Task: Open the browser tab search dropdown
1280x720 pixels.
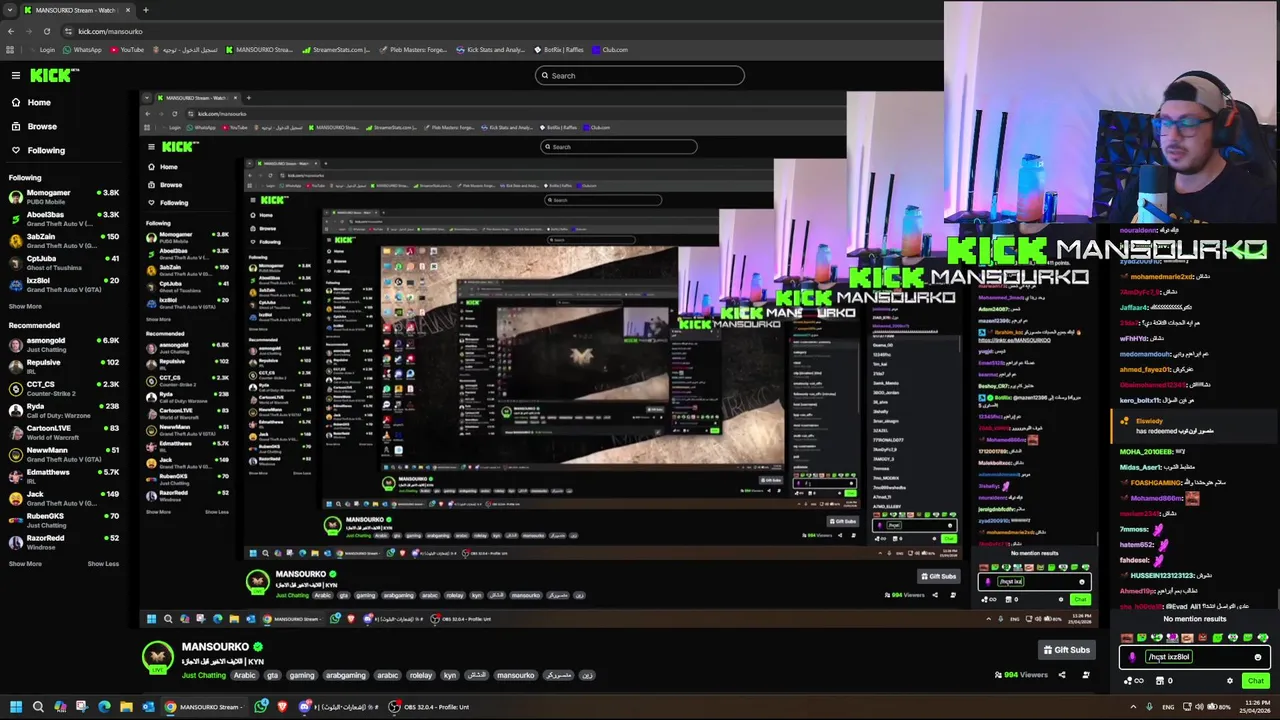Action: [10, 10]
